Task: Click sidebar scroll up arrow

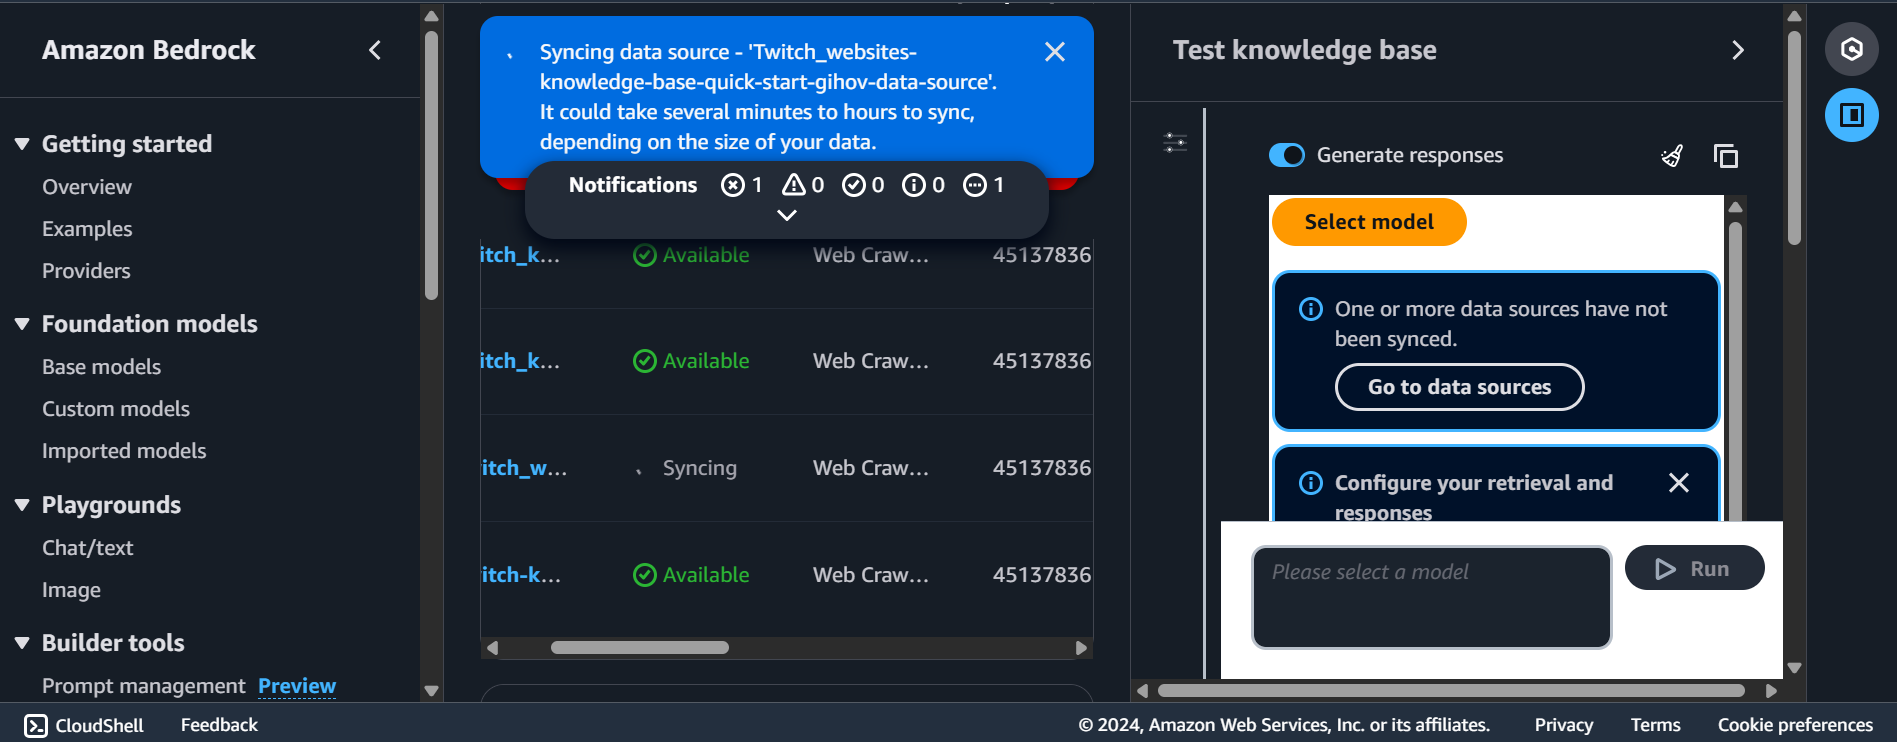Action: click(431, 16)
